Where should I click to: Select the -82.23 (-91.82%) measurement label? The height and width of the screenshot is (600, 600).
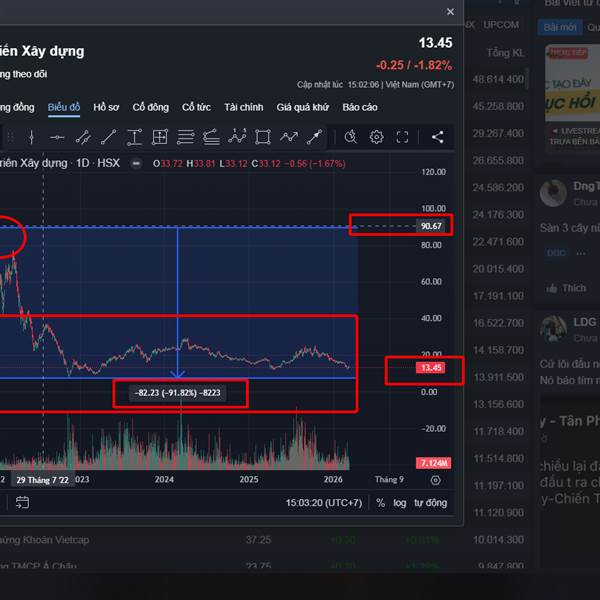click(x=178, y=393)
